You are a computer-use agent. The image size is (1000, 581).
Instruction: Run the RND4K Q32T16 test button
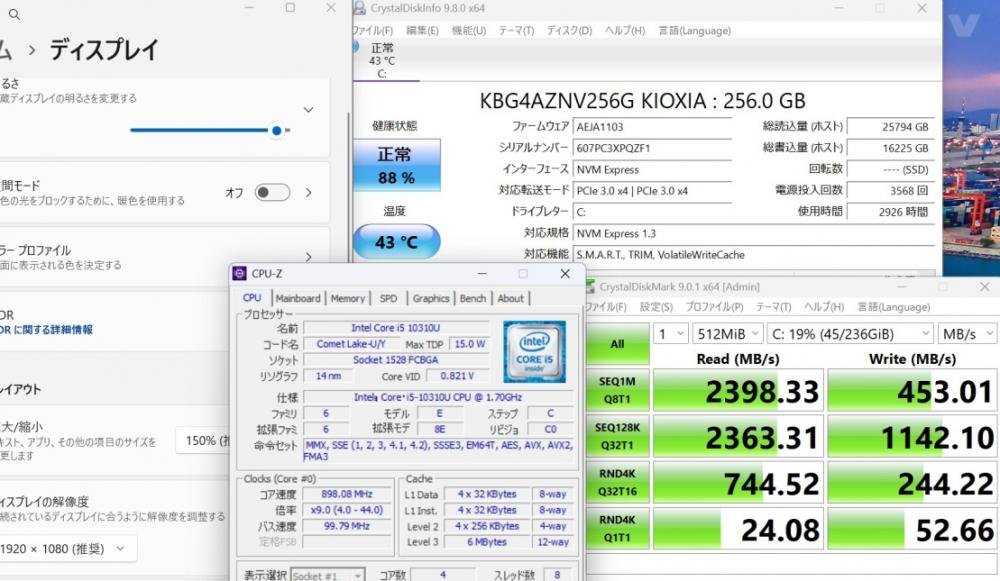[x=617, y=483]
